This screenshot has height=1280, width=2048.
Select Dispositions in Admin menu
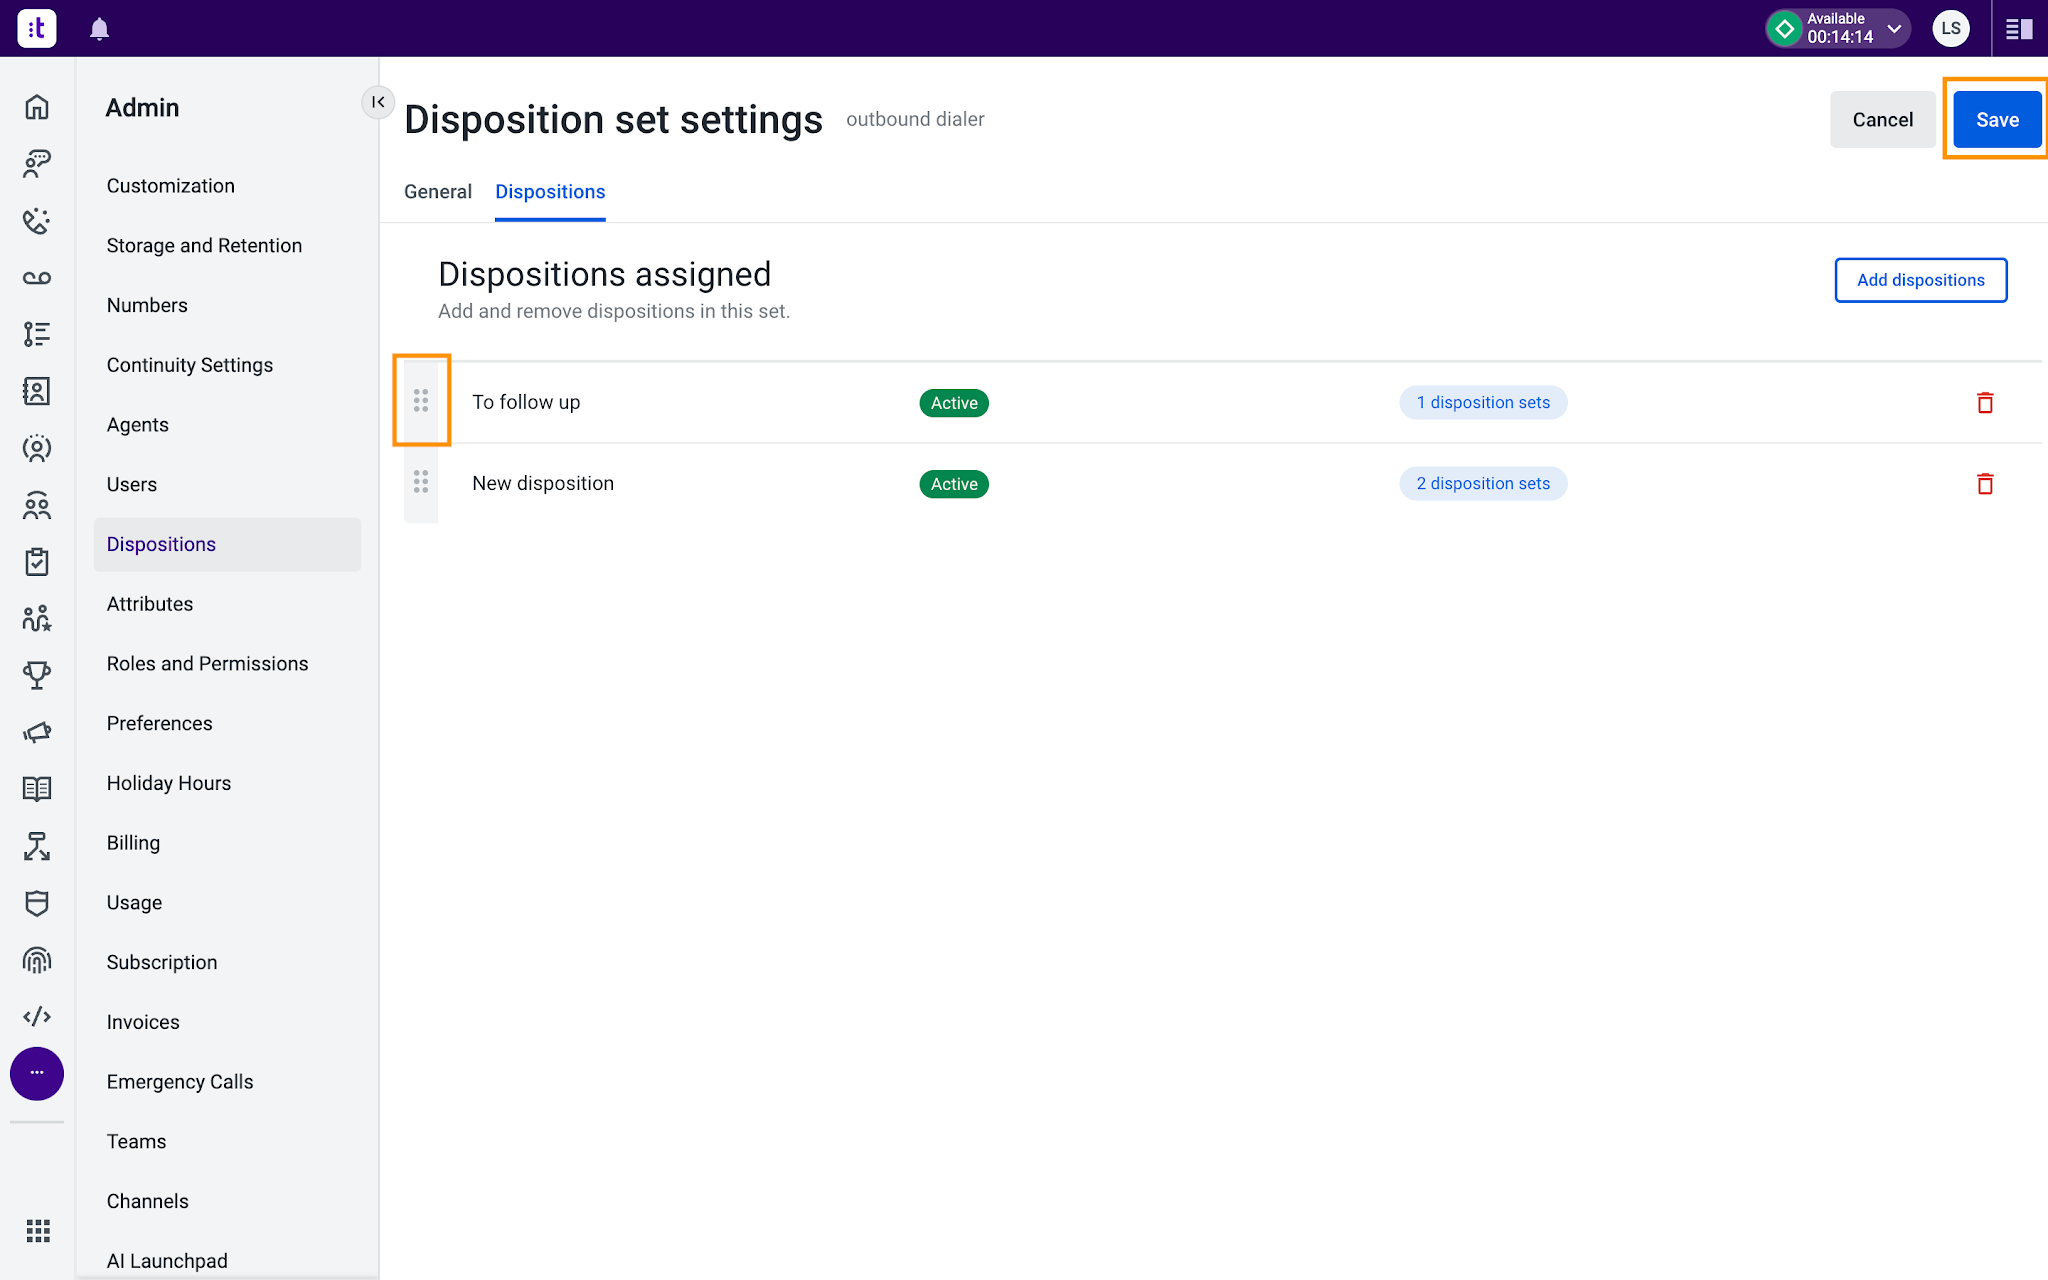227,544
